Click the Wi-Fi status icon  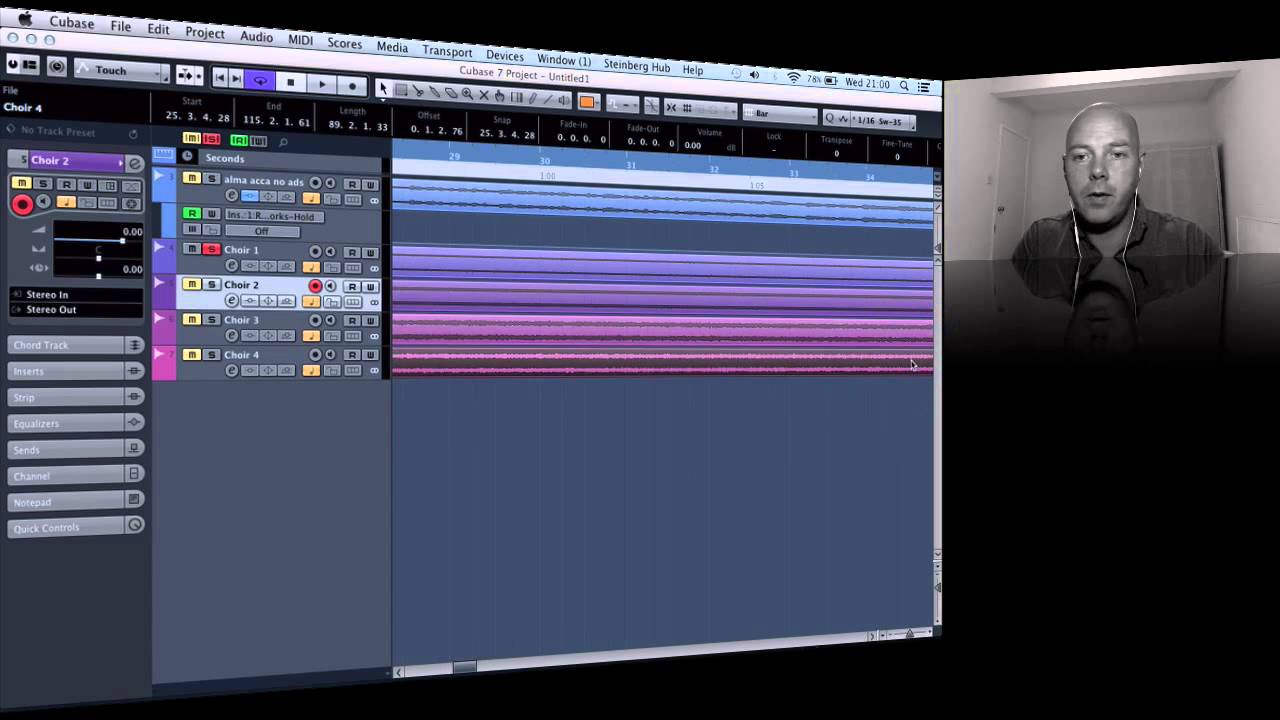click(794, 77)
